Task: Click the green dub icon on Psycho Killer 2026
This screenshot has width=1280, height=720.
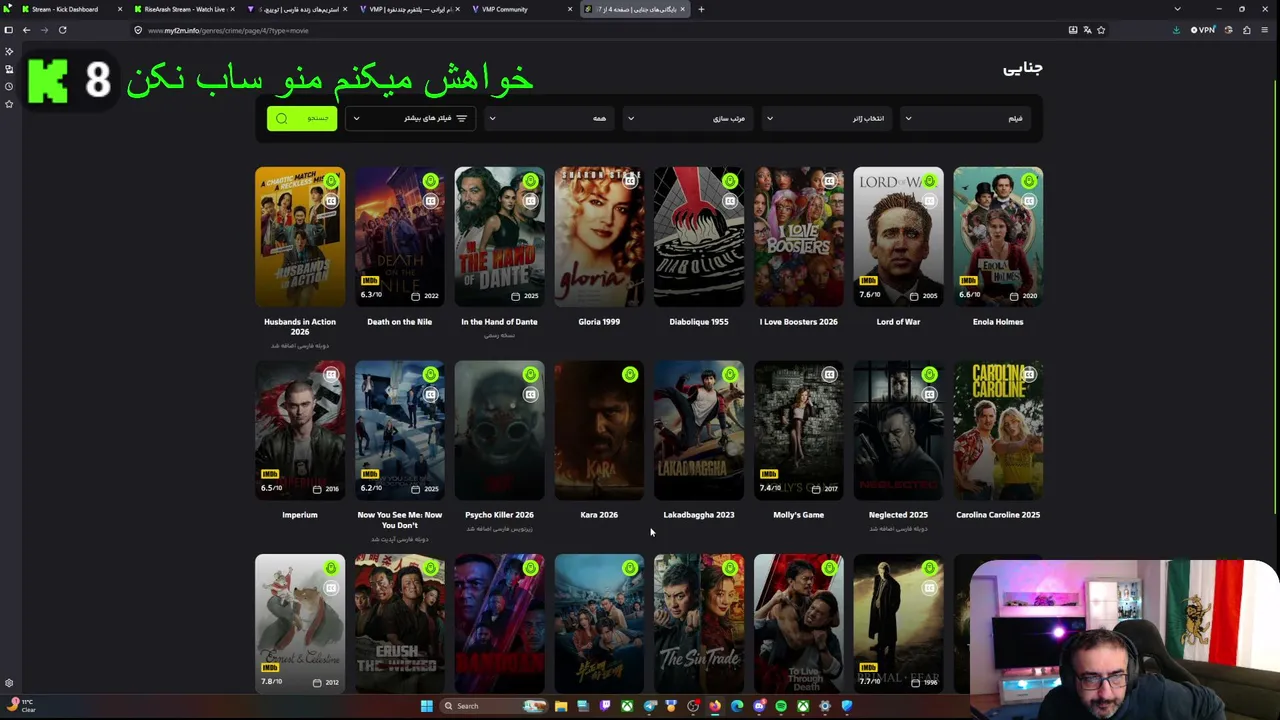Action: click(x=530, y=374)
